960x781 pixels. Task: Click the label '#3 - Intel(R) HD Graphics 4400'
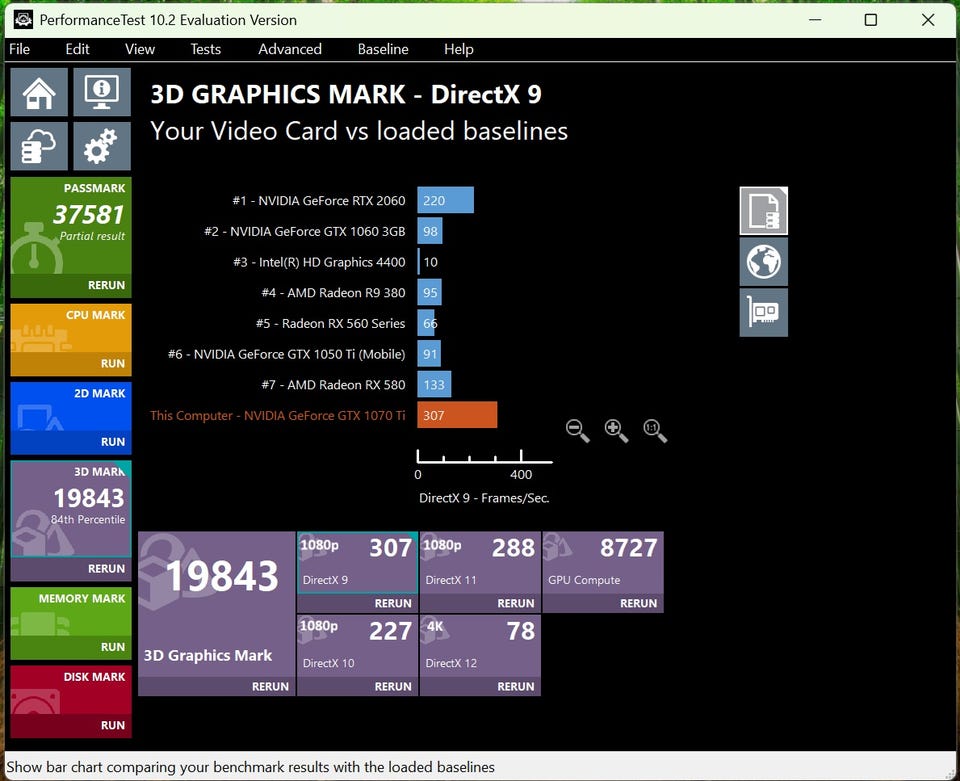[319, 262]
